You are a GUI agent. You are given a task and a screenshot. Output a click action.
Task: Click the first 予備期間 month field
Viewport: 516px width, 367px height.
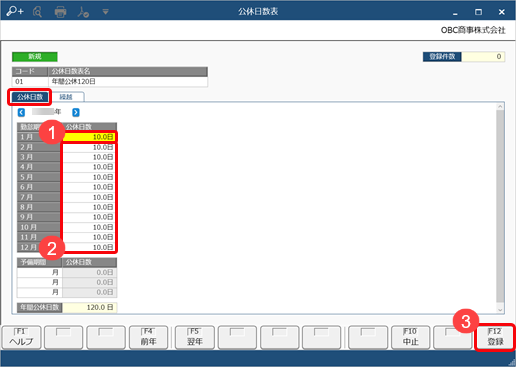pyautogui.click(x=39, y=272)
